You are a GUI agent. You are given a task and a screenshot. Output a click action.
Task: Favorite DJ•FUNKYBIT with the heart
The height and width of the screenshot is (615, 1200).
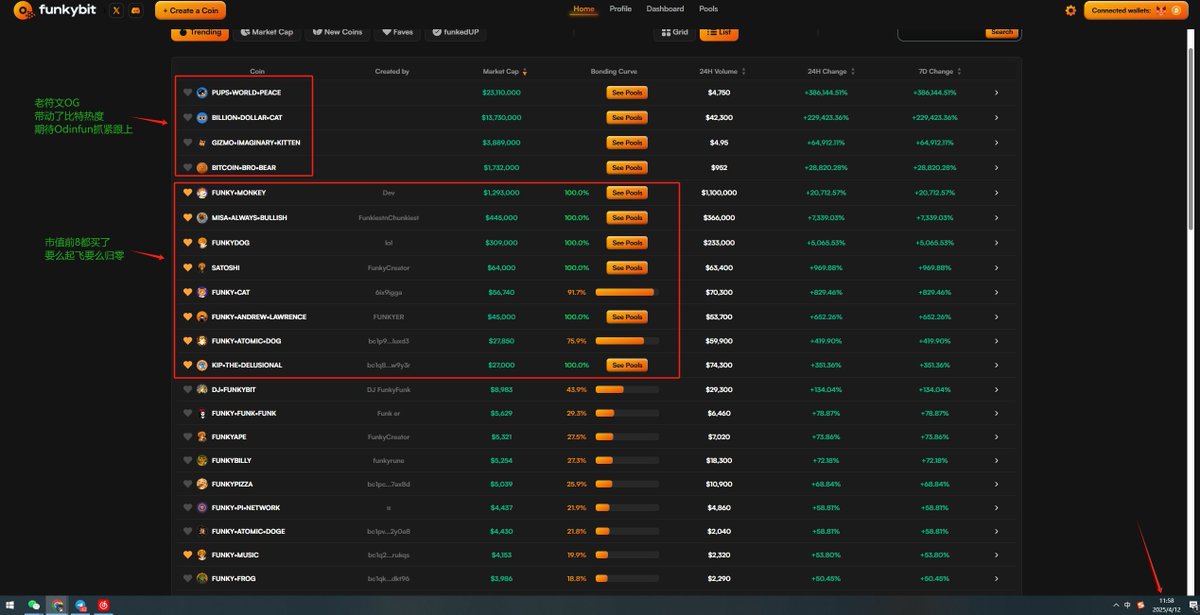(187, 389)
